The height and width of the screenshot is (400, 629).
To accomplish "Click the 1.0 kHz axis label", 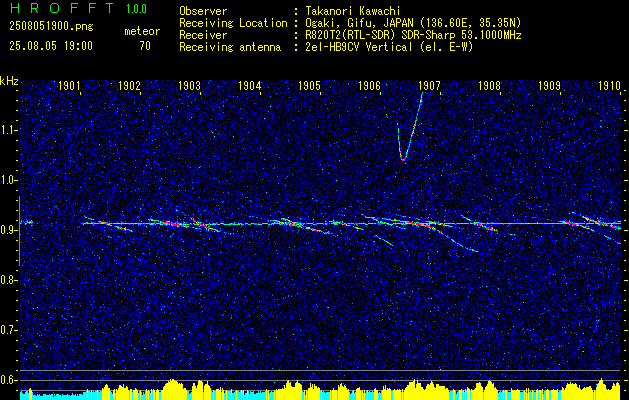I will (x=7, y=181).
